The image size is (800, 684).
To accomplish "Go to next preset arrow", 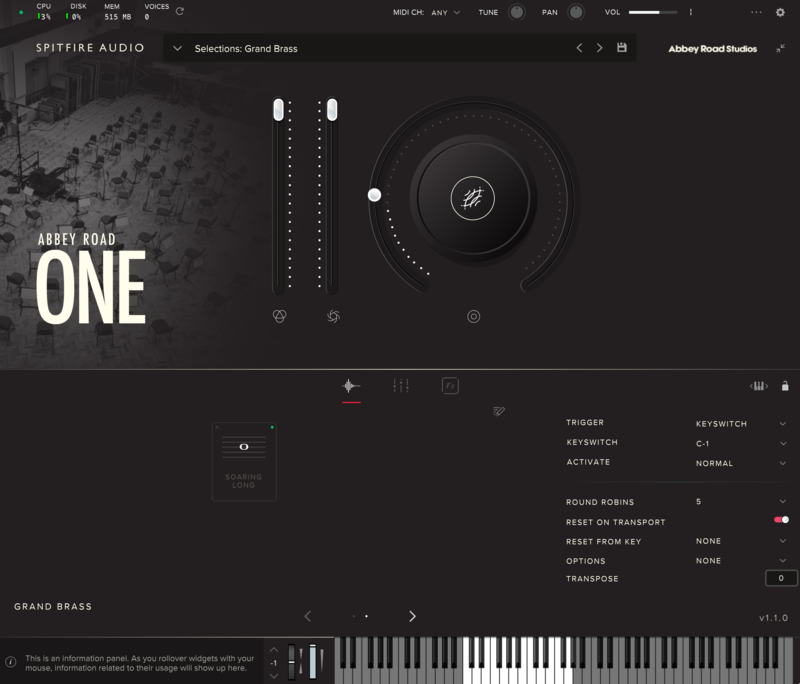I will click(599, 48).
